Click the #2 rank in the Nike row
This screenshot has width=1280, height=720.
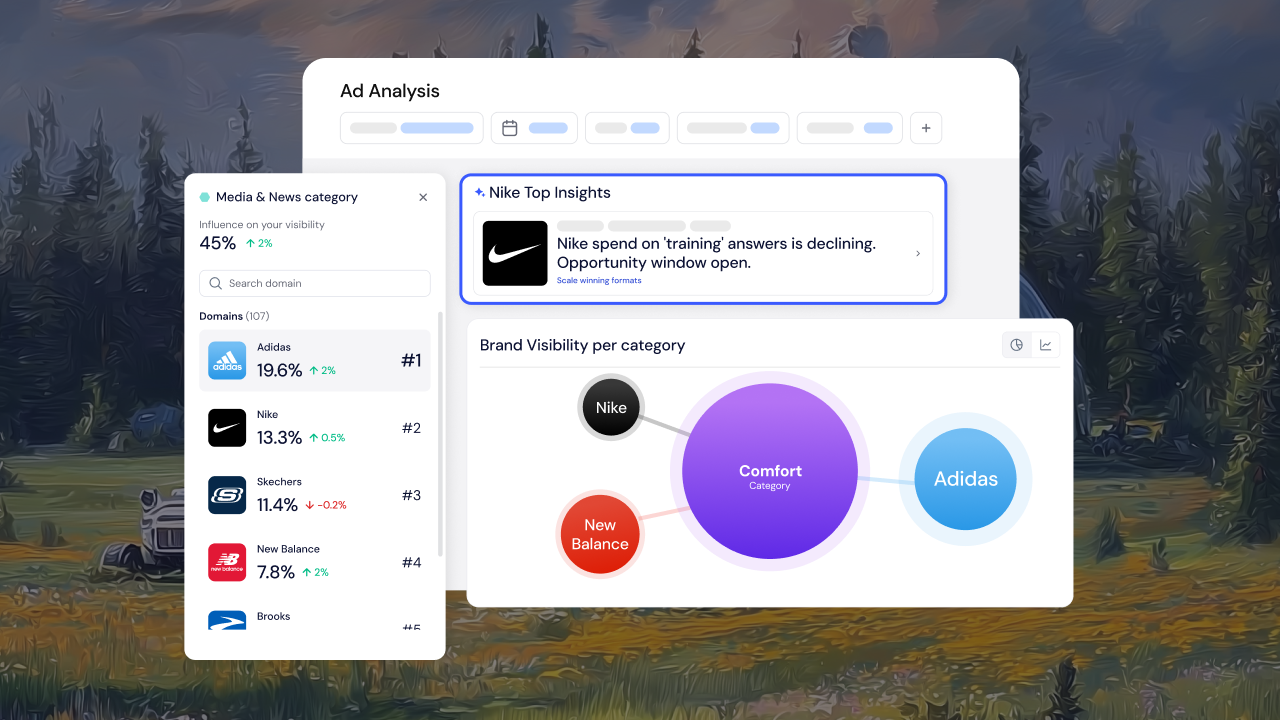411,428
